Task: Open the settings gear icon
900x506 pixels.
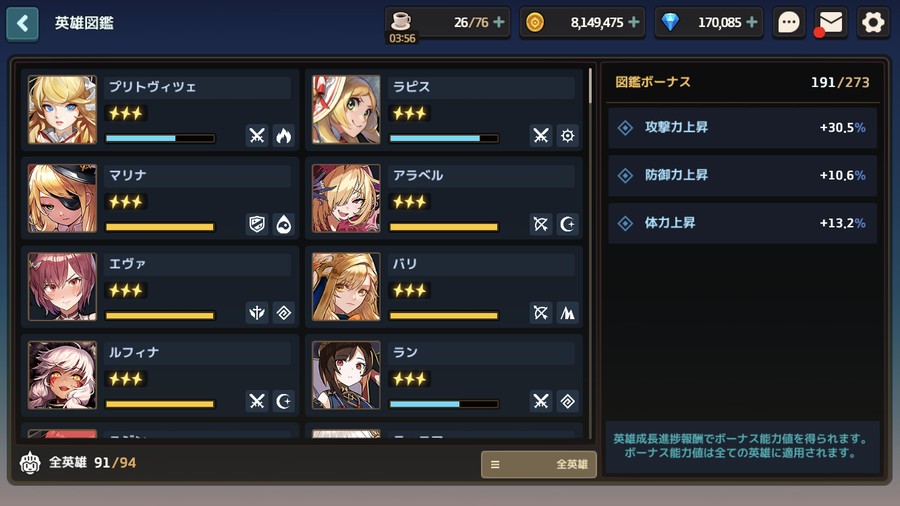Action: tap(873, 23)
